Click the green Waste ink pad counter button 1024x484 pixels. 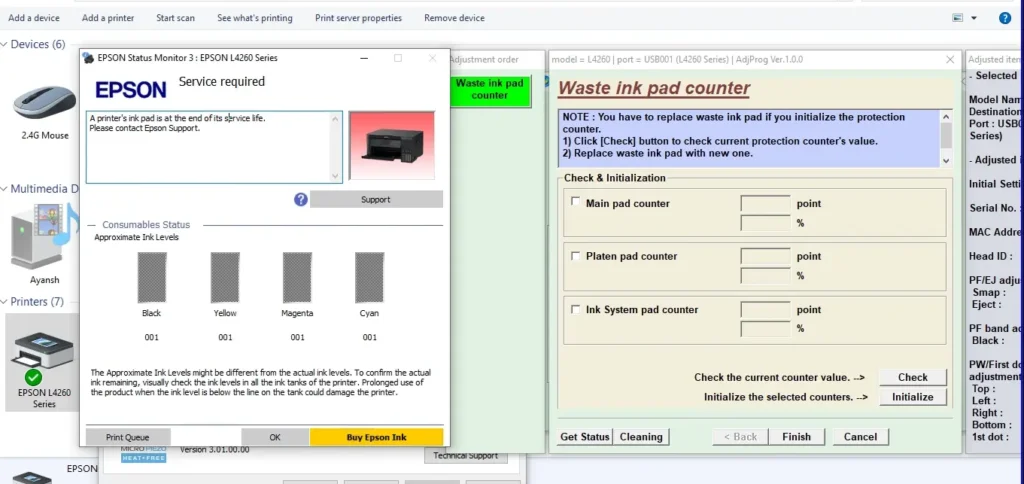[490, 89]
